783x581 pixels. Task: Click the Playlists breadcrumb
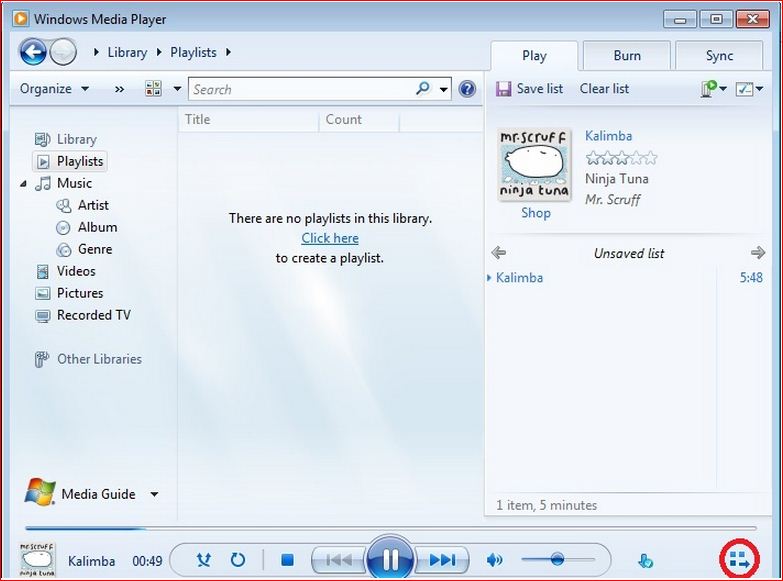(193, 52)
